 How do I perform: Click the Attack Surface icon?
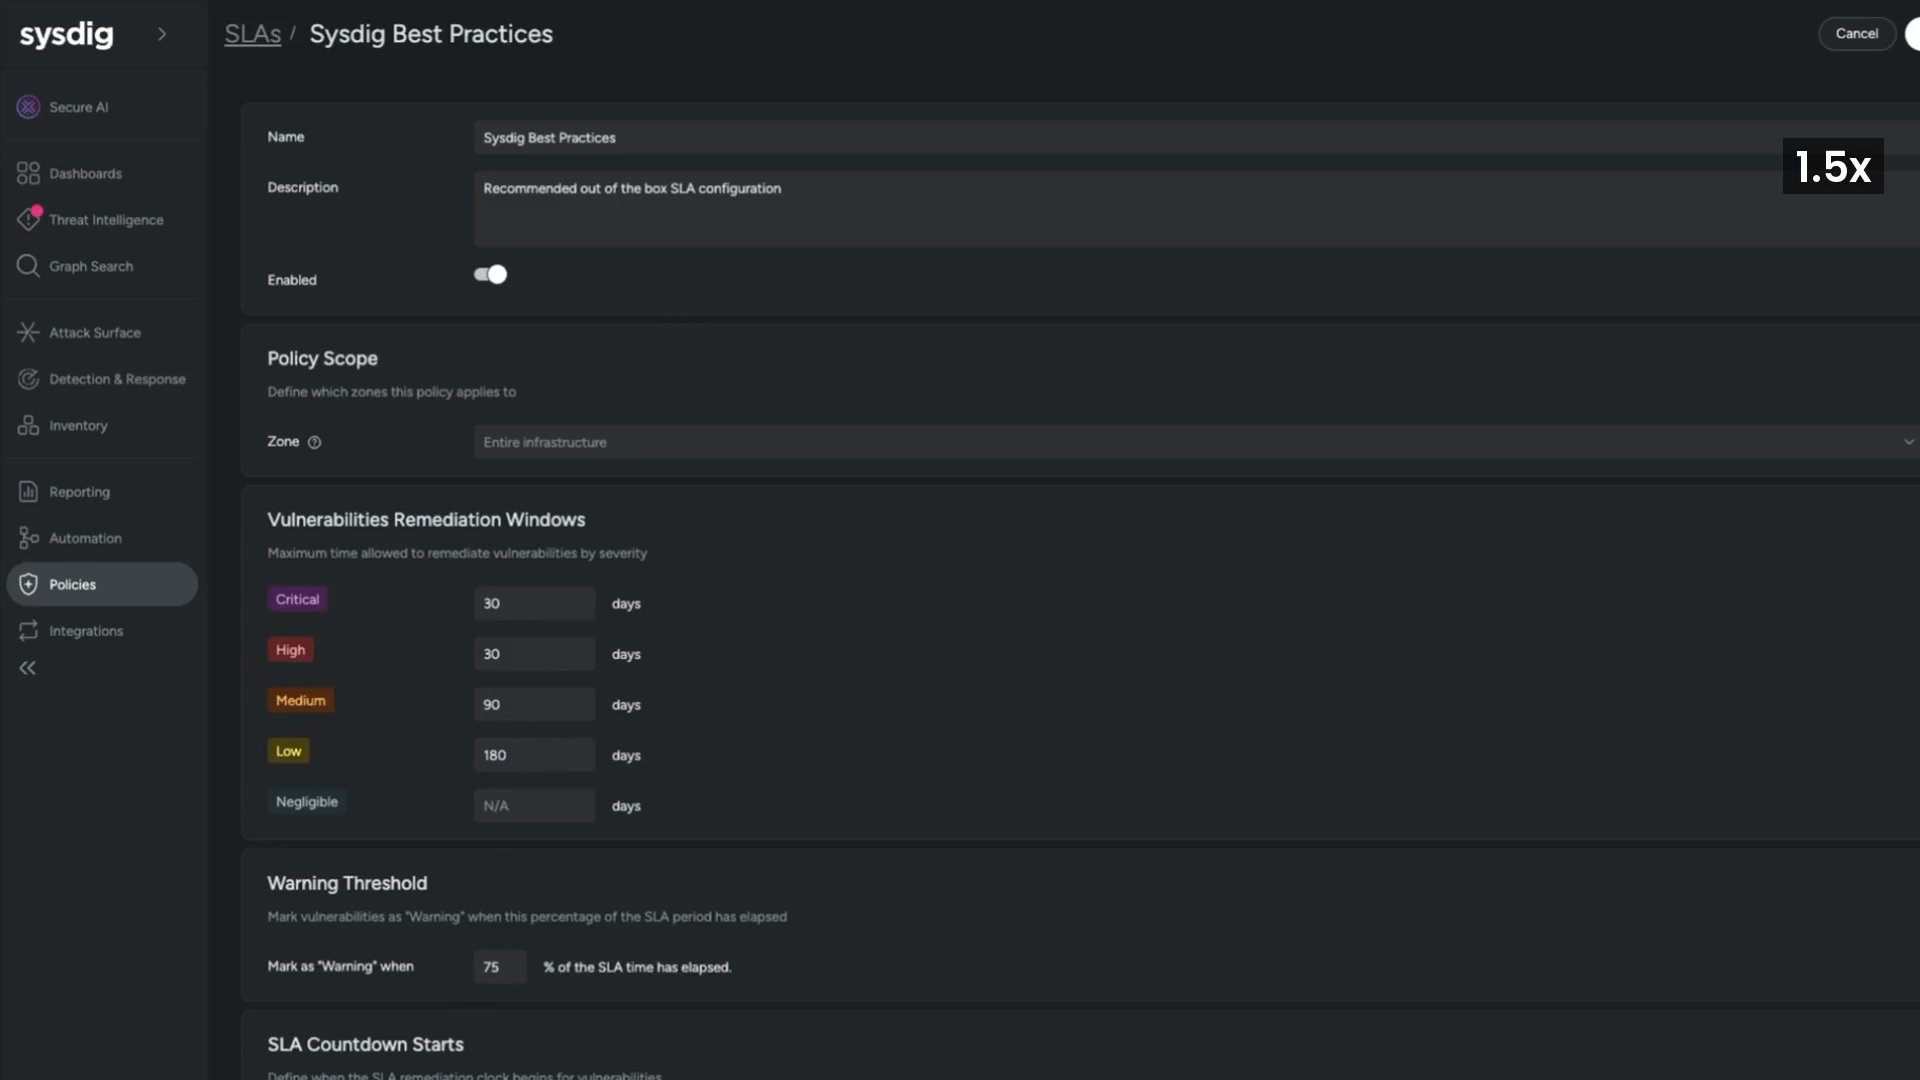(28, 332)
